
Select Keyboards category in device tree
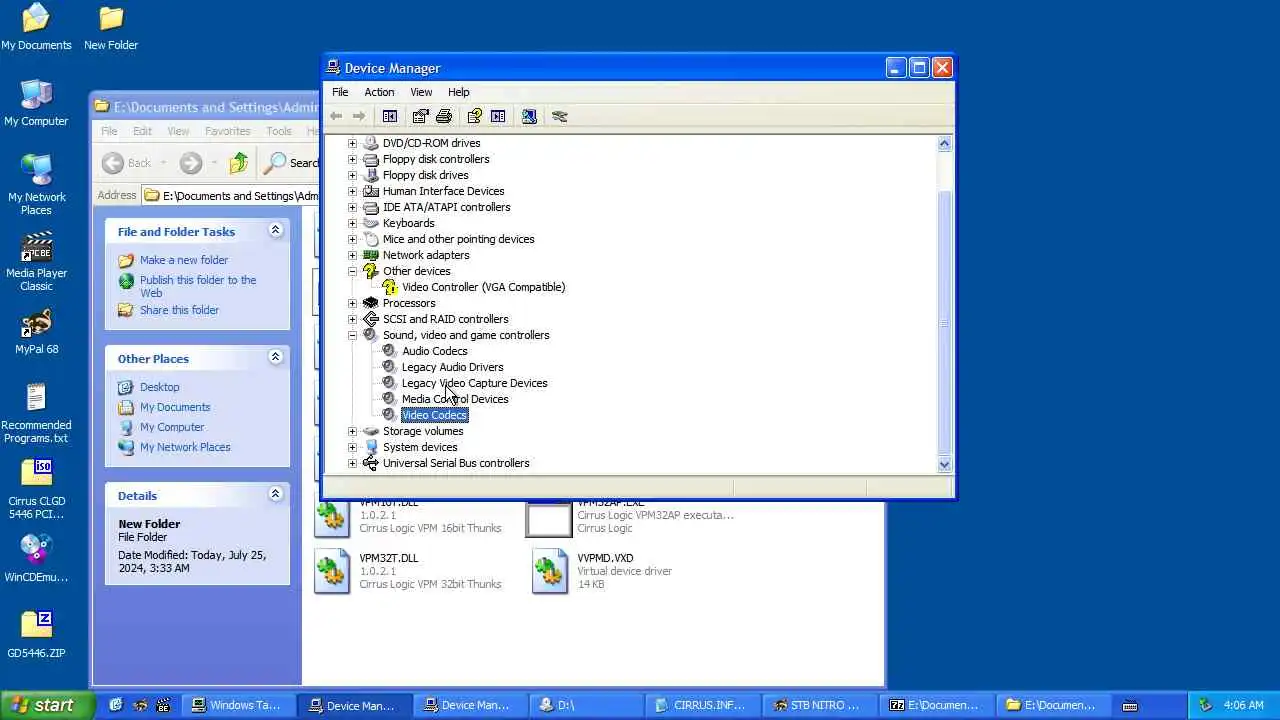408,223
